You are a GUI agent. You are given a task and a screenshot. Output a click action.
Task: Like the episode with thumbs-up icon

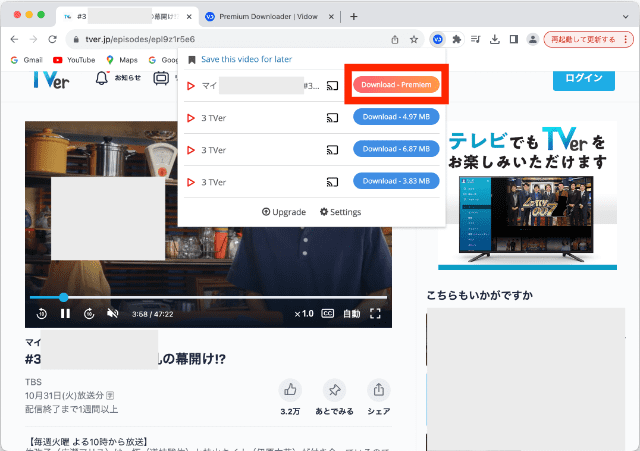(x=290, y=390)
